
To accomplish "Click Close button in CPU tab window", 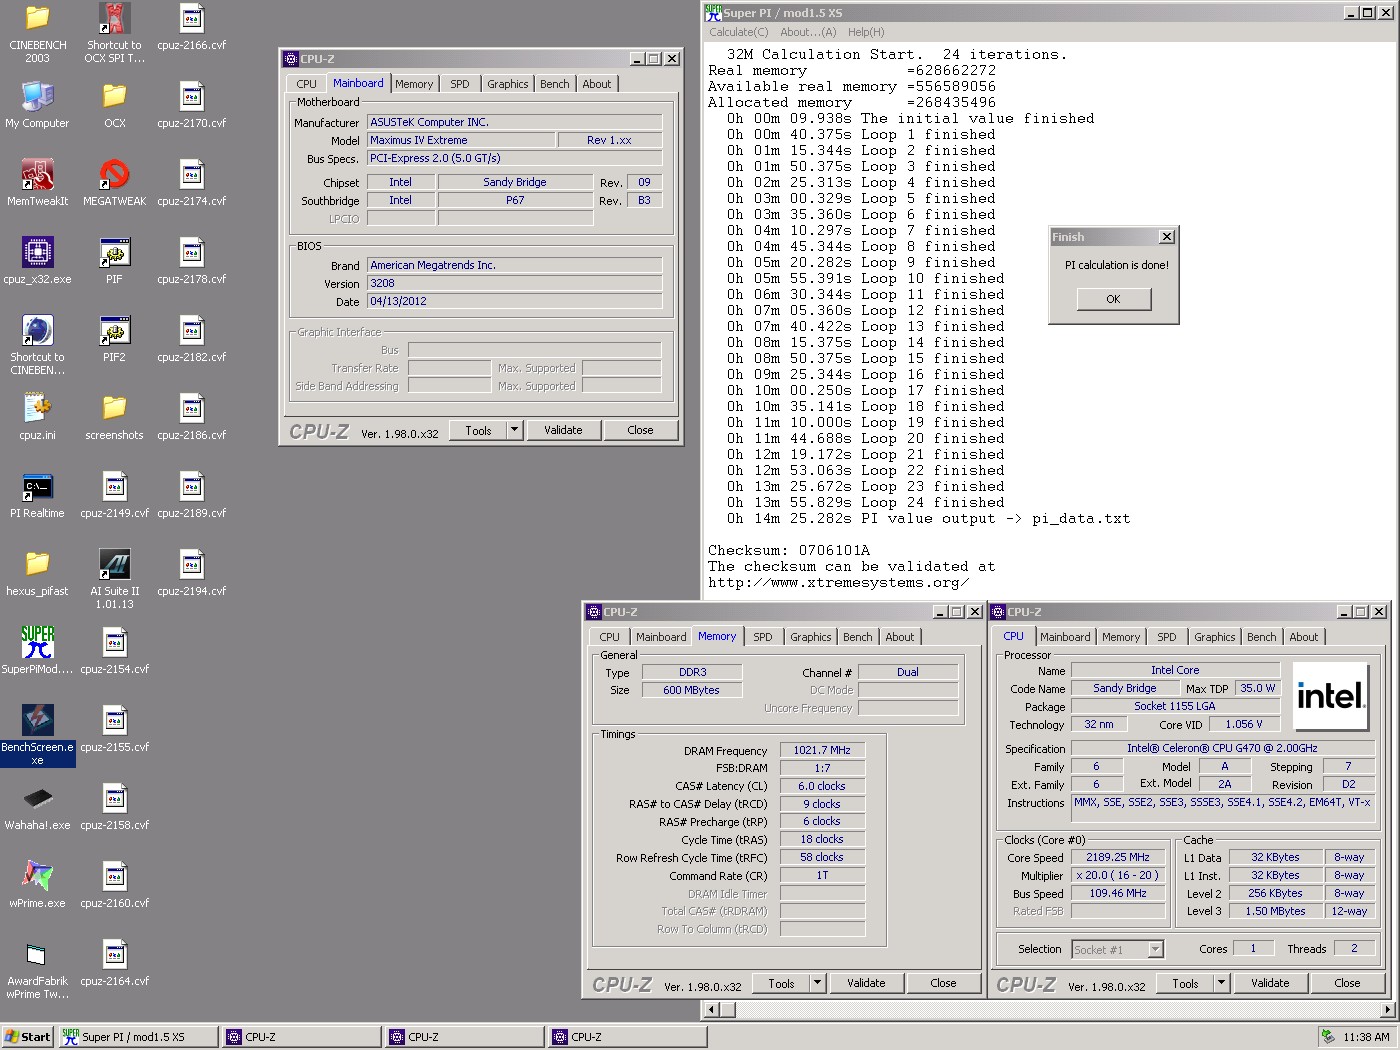I will pos(1347,983).
